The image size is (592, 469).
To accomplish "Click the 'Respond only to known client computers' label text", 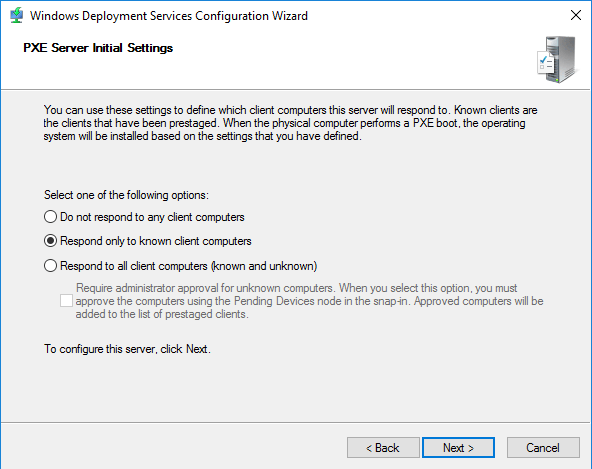I will [x=156, y=241].
